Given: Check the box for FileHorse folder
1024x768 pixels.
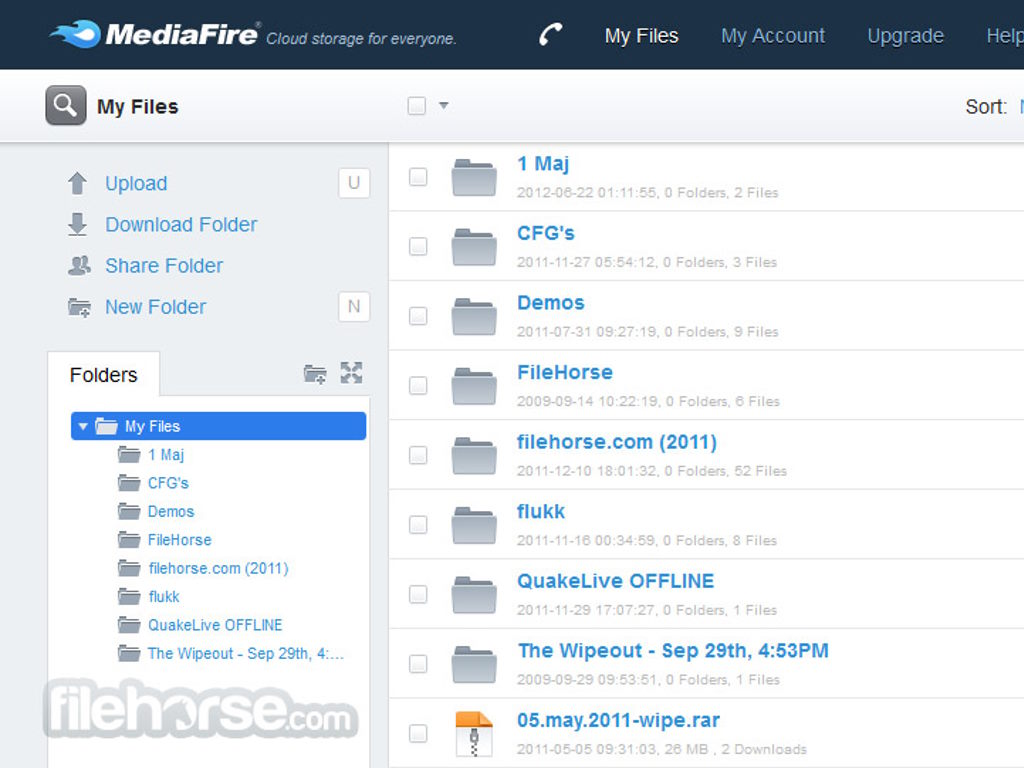Looking at the screenshot, I should 418,385.
